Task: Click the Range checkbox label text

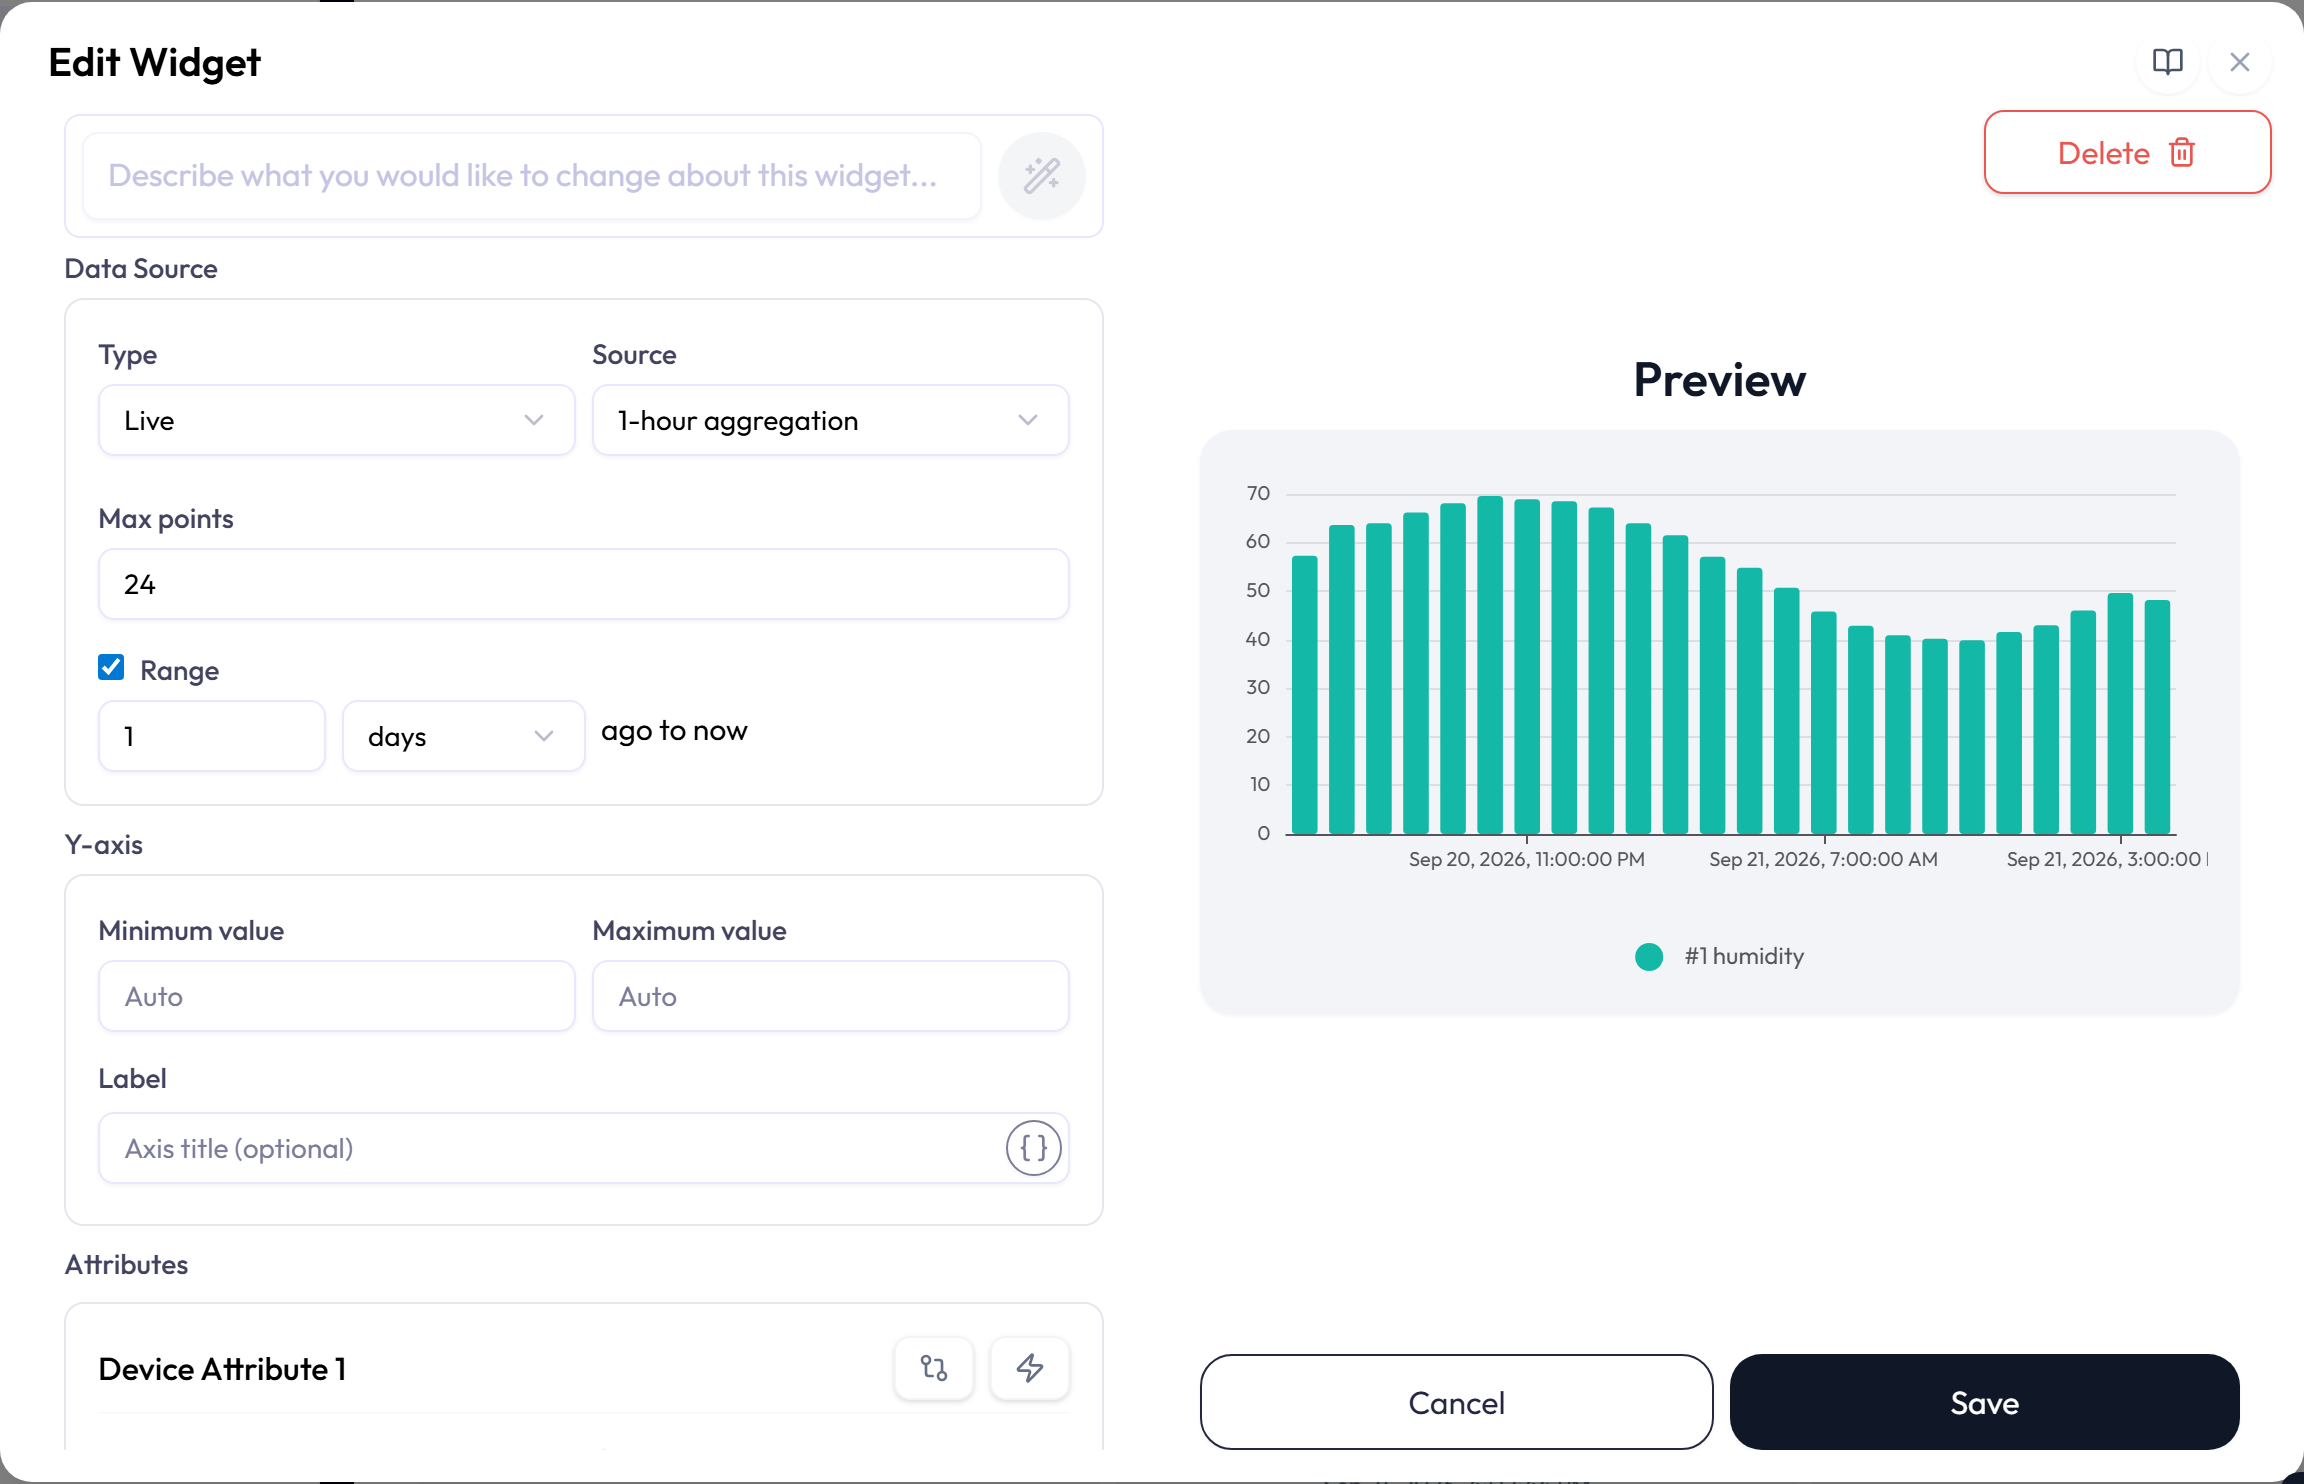Action: 179,670
